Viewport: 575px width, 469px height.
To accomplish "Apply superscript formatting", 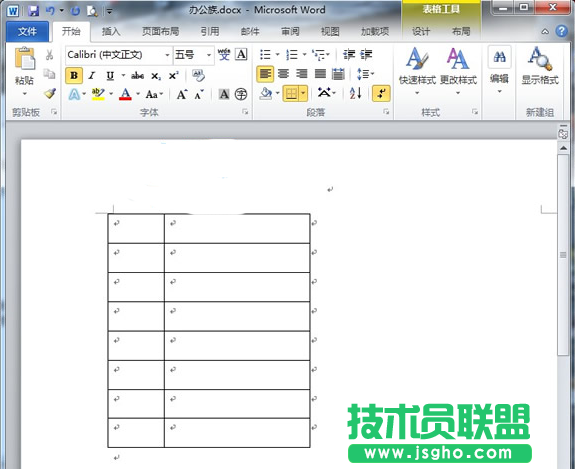I will pyautogui.click(x=173, y=76).
